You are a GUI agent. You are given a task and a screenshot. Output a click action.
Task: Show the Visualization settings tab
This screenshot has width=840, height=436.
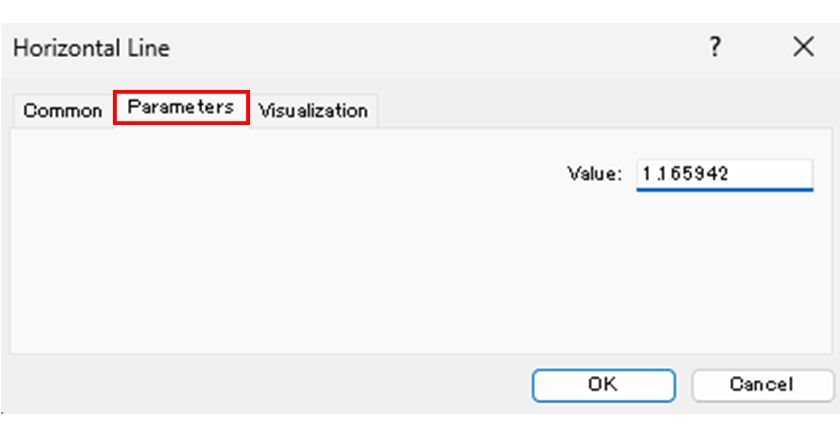click(313, 110)
